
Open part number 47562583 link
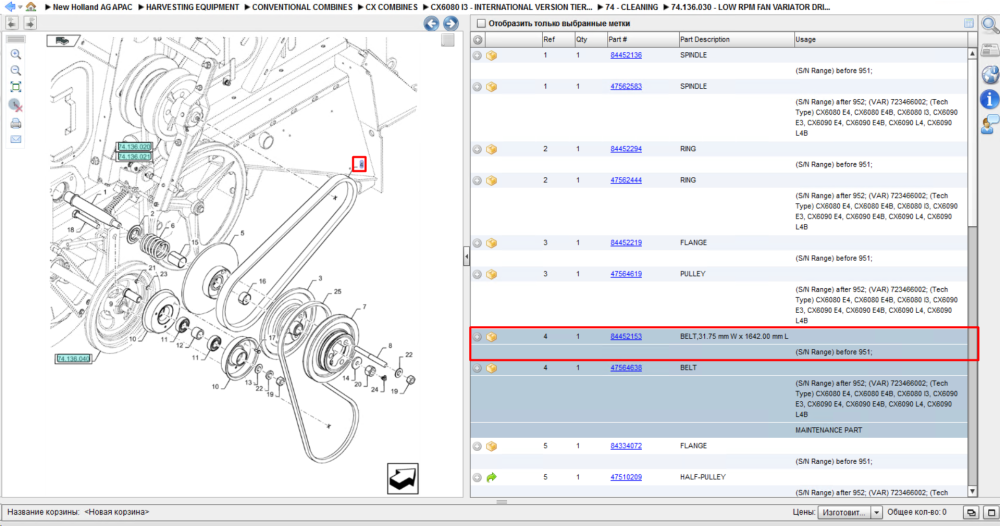tap(626, 87)
